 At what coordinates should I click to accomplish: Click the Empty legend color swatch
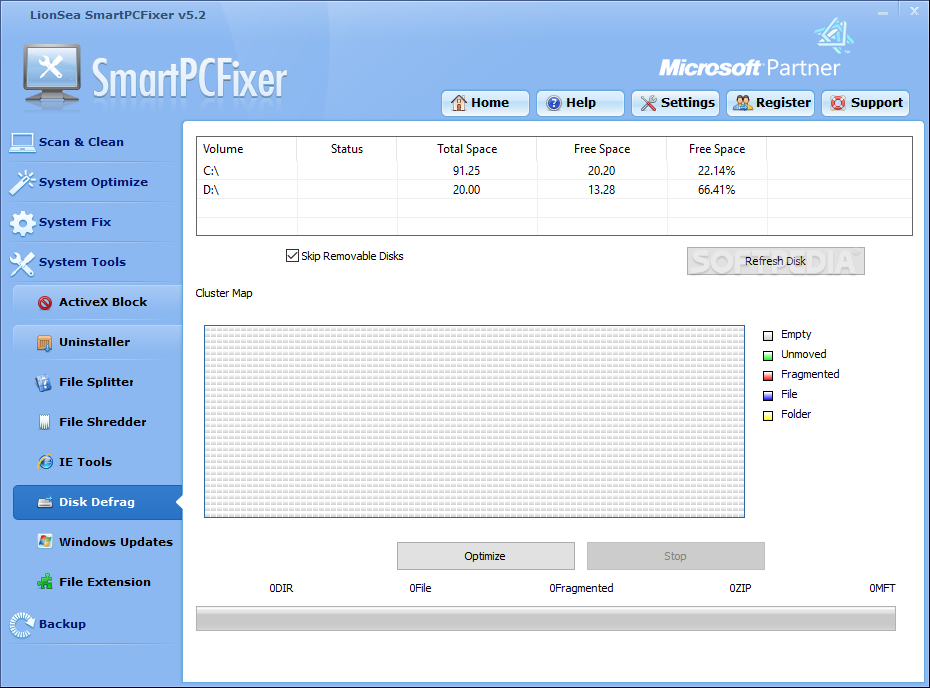[x=768, y=336]
